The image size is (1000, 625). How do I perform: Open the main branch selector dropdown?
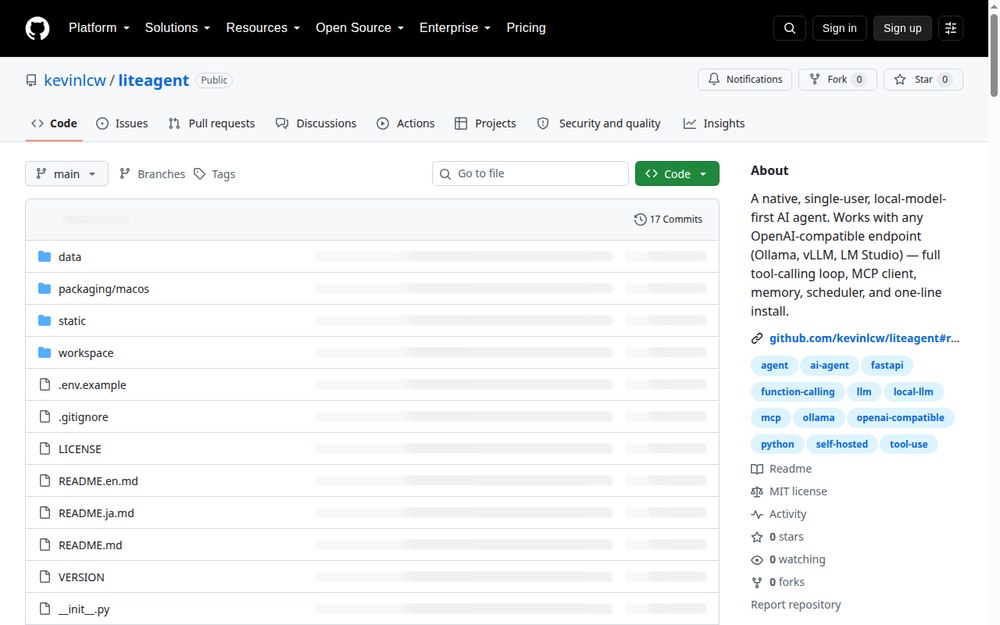[x=66, y=173]
